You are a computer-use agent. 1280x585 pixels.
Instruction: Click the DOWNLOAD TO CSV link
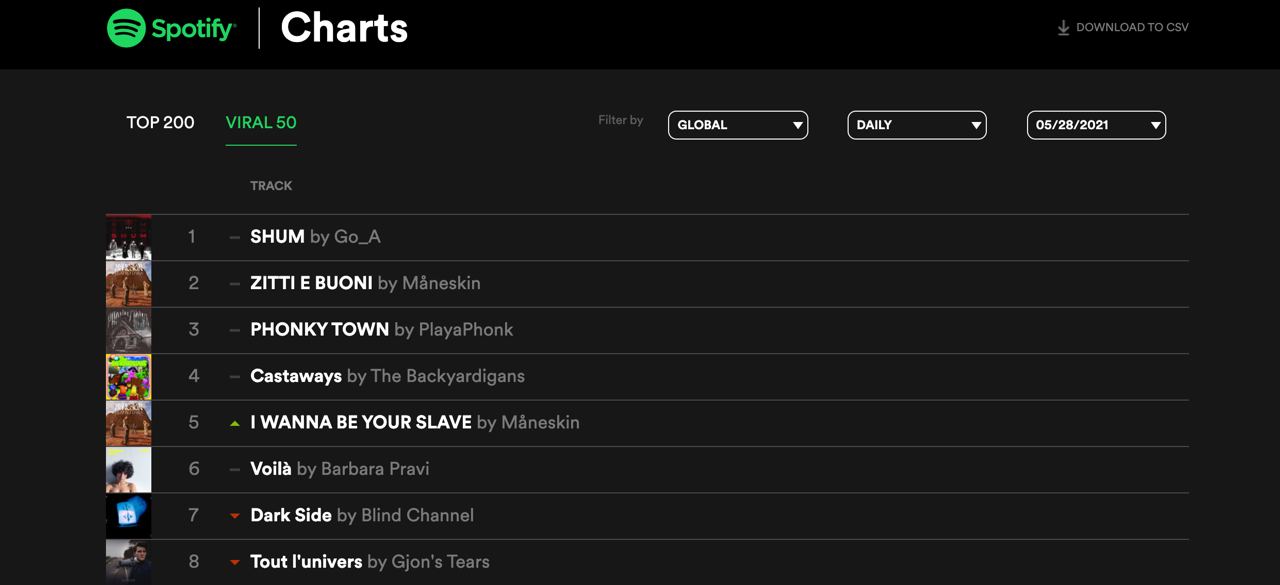[1132, 28]
